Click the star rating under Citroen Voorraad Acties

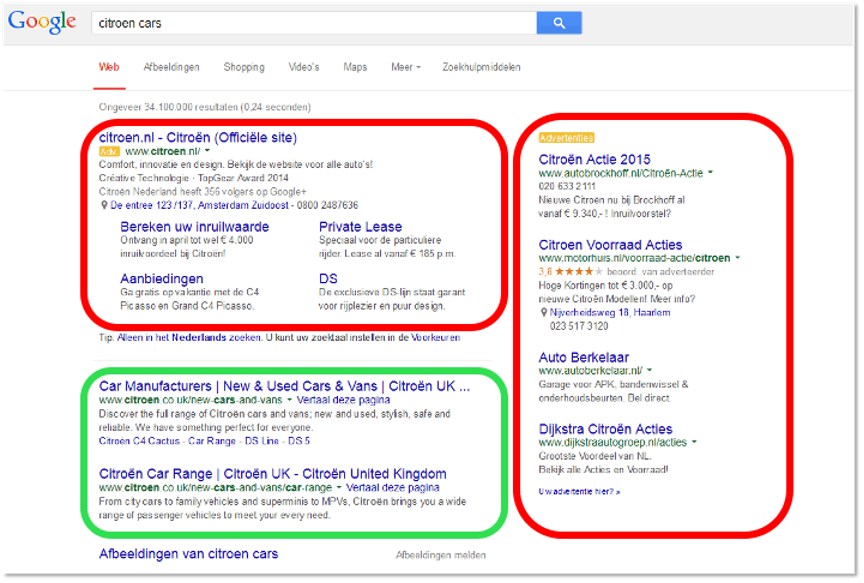578,271
